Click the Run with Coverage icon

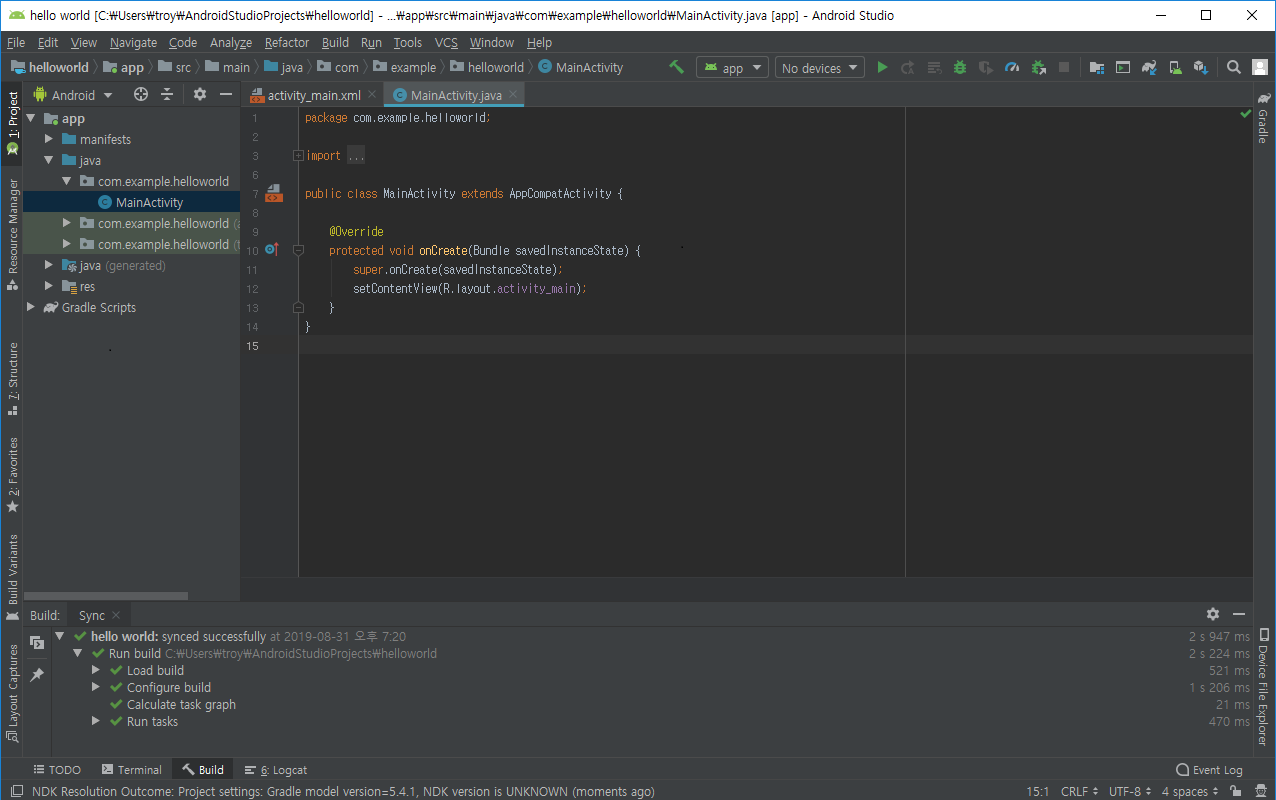[x=986, y=67]
